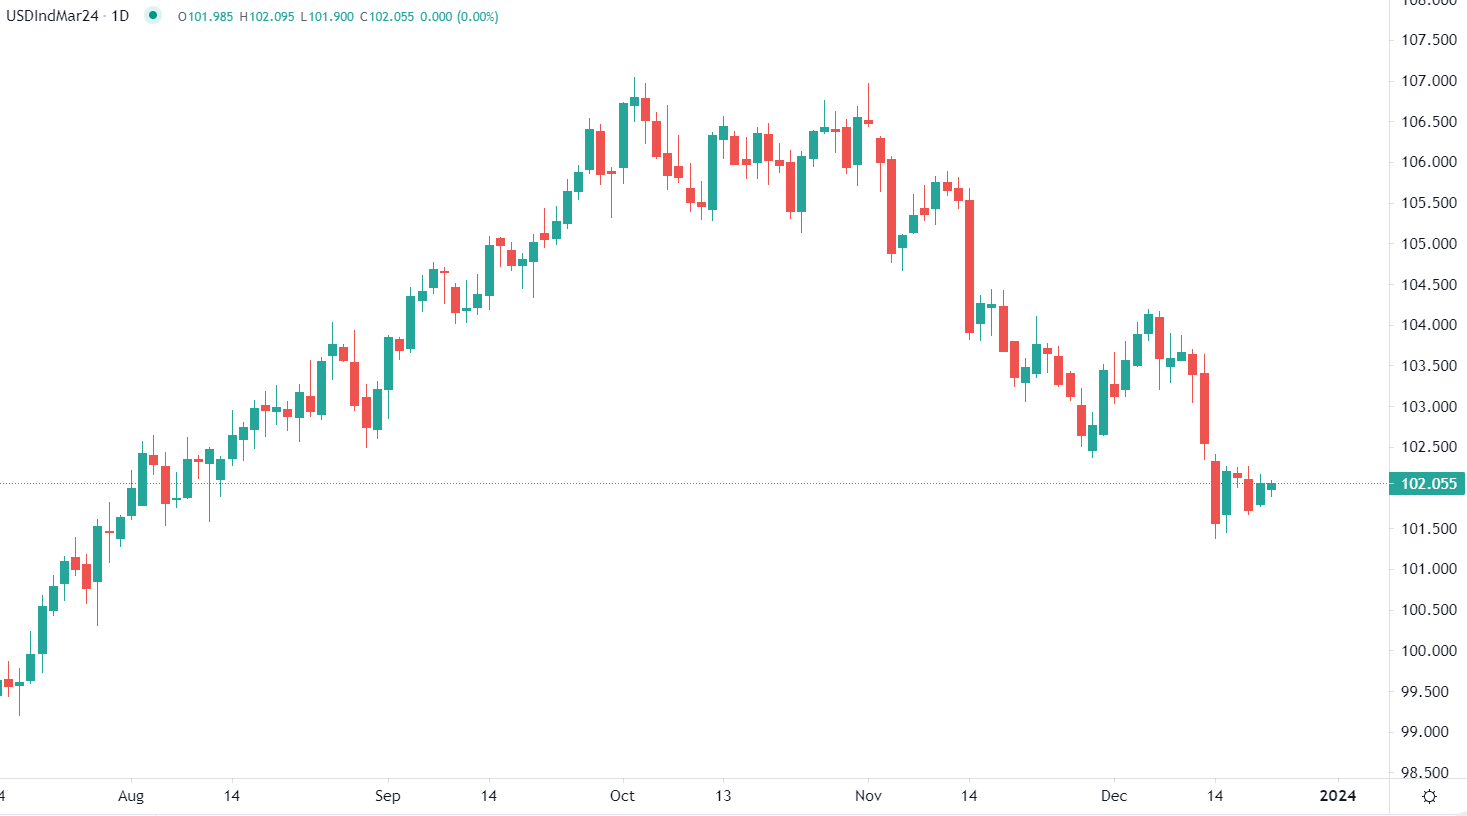Select the current price tag 102.055
This screenshot has width=1467, height=816.
[1428, 484]
